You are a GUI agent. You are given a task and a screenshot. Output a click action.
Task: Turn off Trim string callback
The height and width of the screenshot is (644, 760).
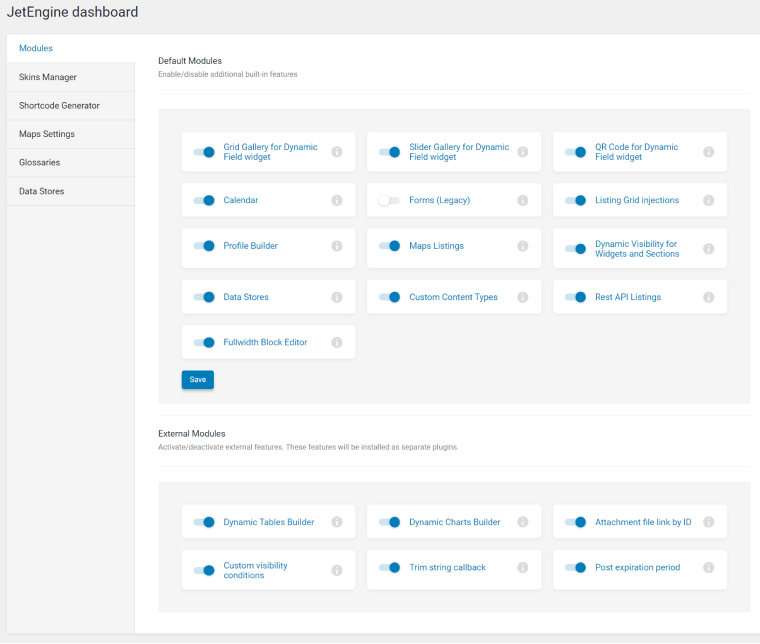[390, 567]
